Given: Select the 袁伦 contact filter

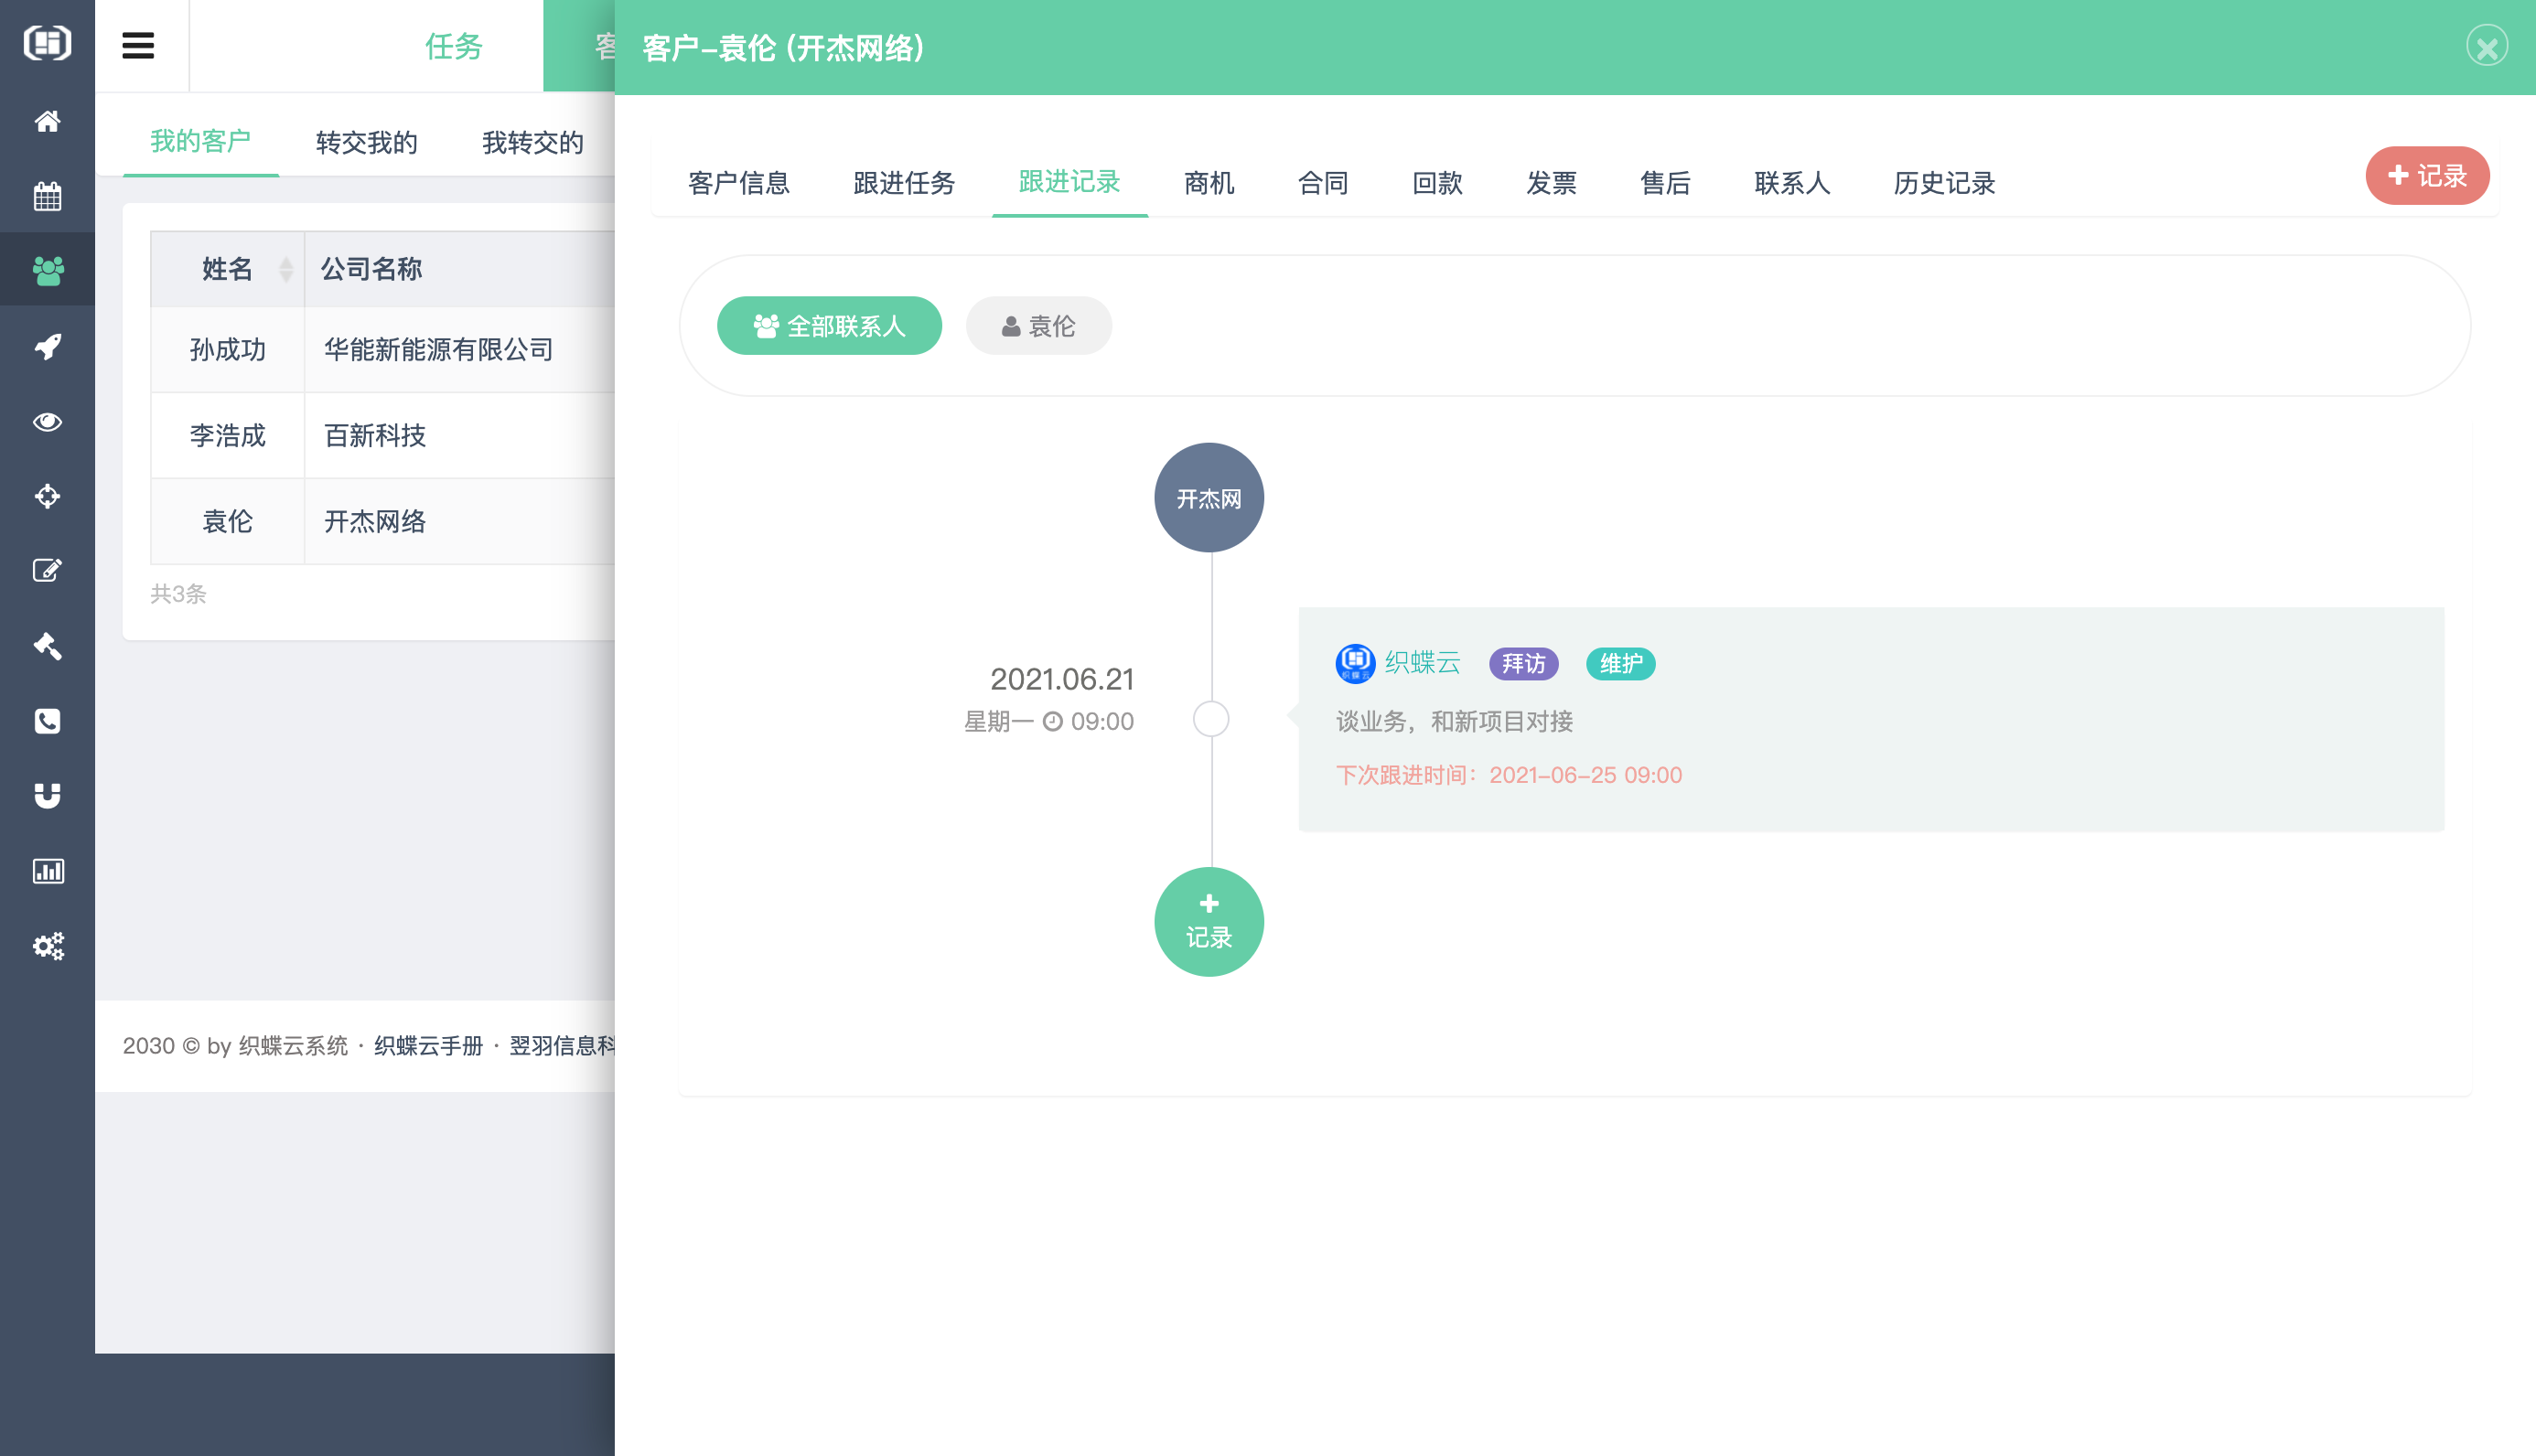Looking at the screenshot, I should (1037, 325).
